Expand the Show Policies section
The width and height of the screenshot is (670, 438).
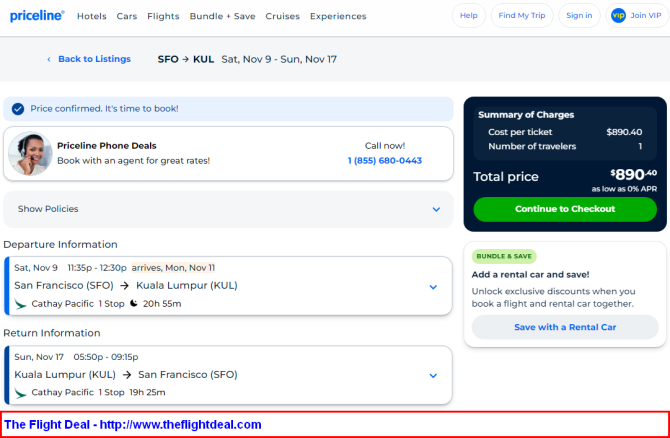click(x=228, y=209)
